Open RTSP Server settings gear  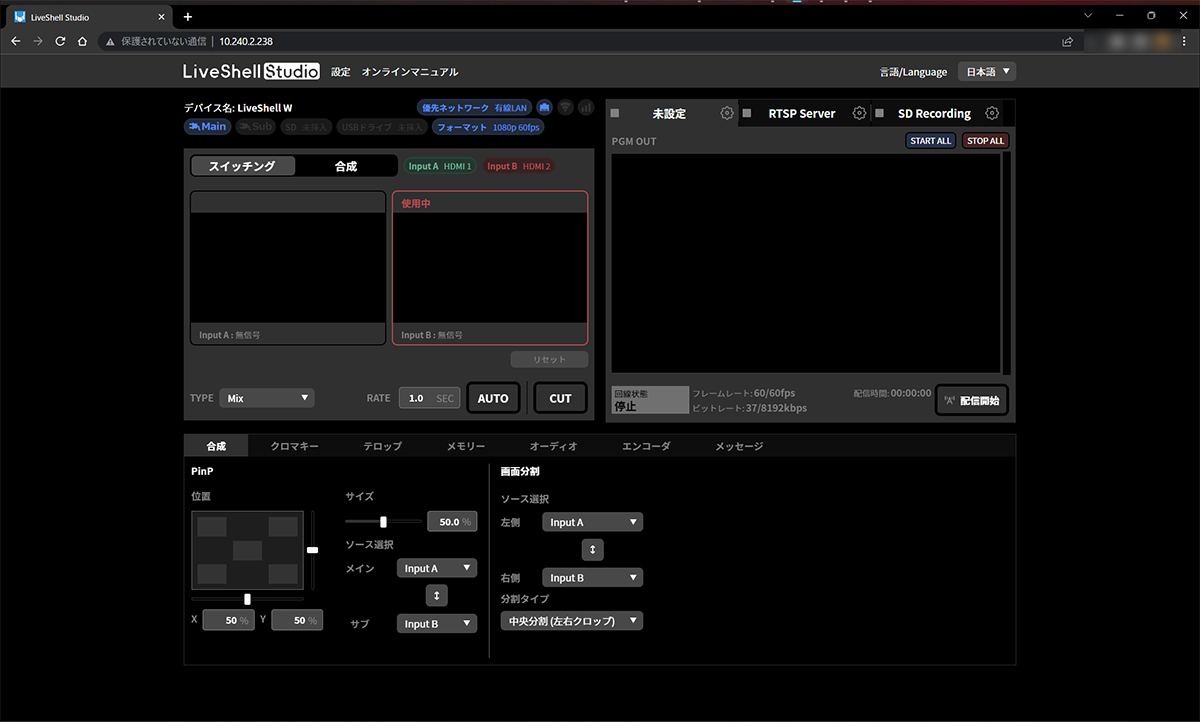[x=859, y=113]
